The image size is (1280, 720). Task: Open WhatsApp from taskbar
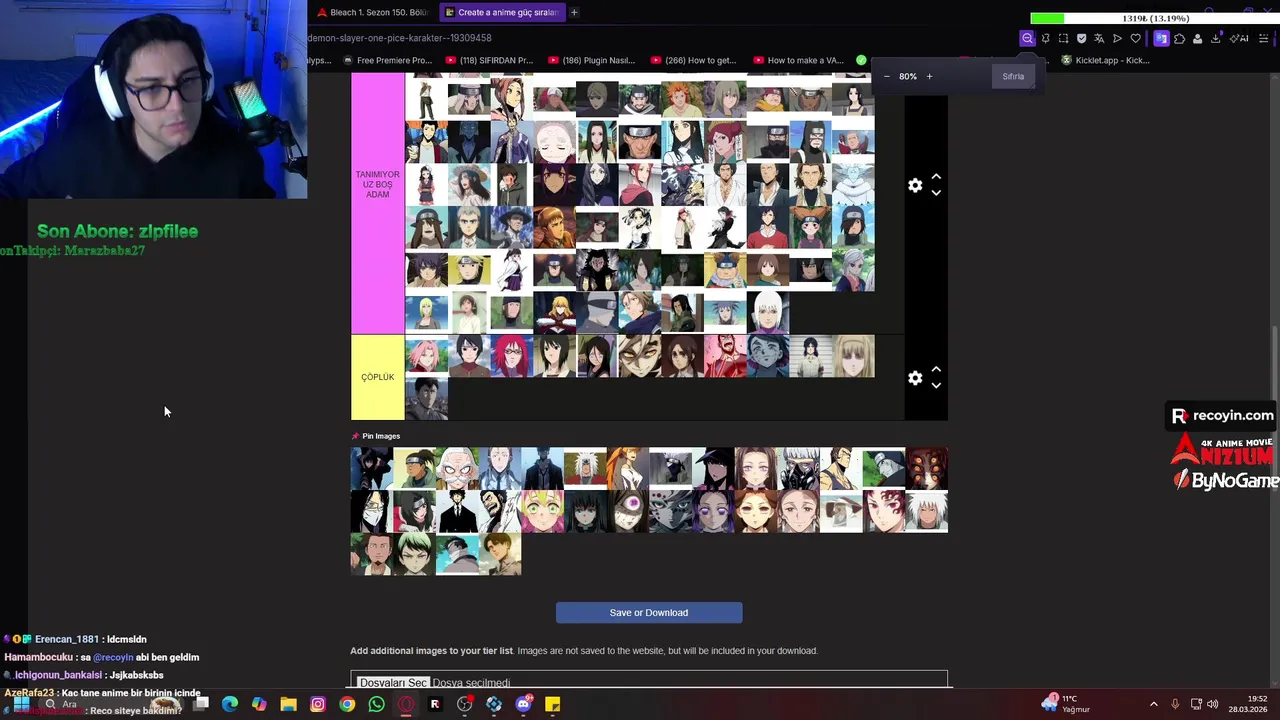click(376, 704)
